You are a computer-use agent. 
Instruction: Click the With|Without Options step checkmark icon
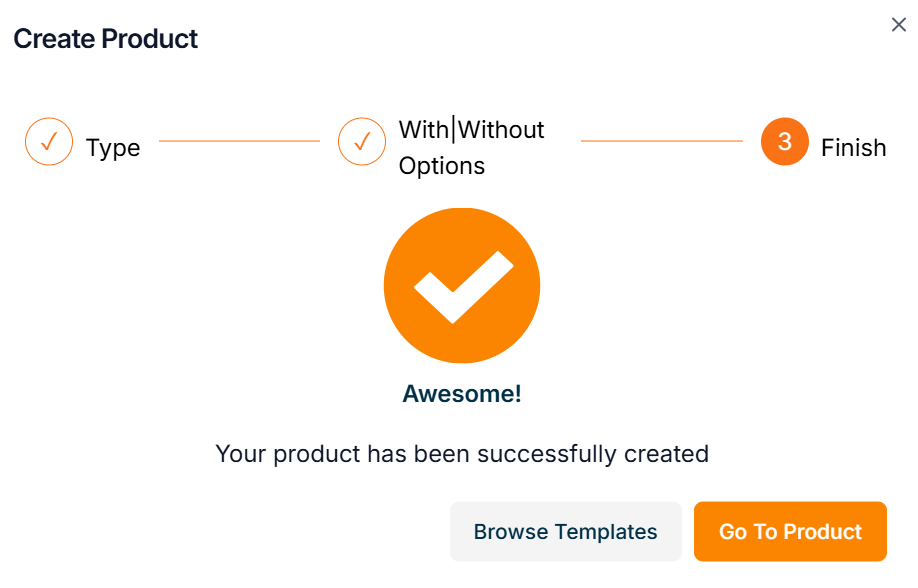point(362,142)
